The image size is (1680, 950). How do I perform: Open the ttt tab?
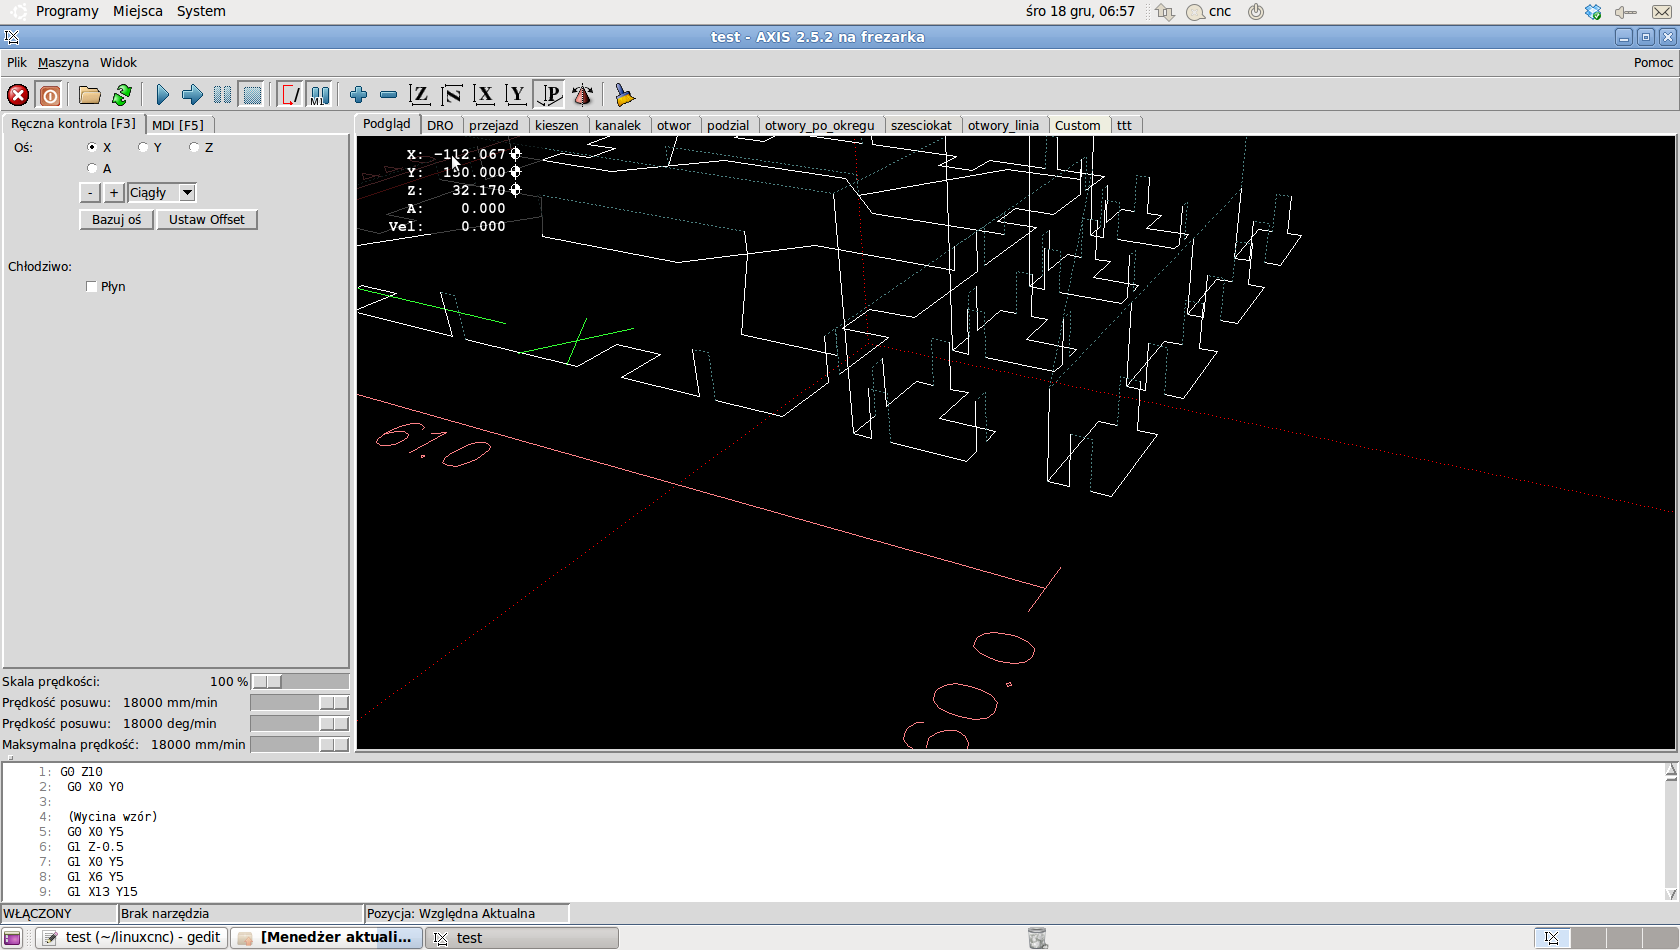1125,125
